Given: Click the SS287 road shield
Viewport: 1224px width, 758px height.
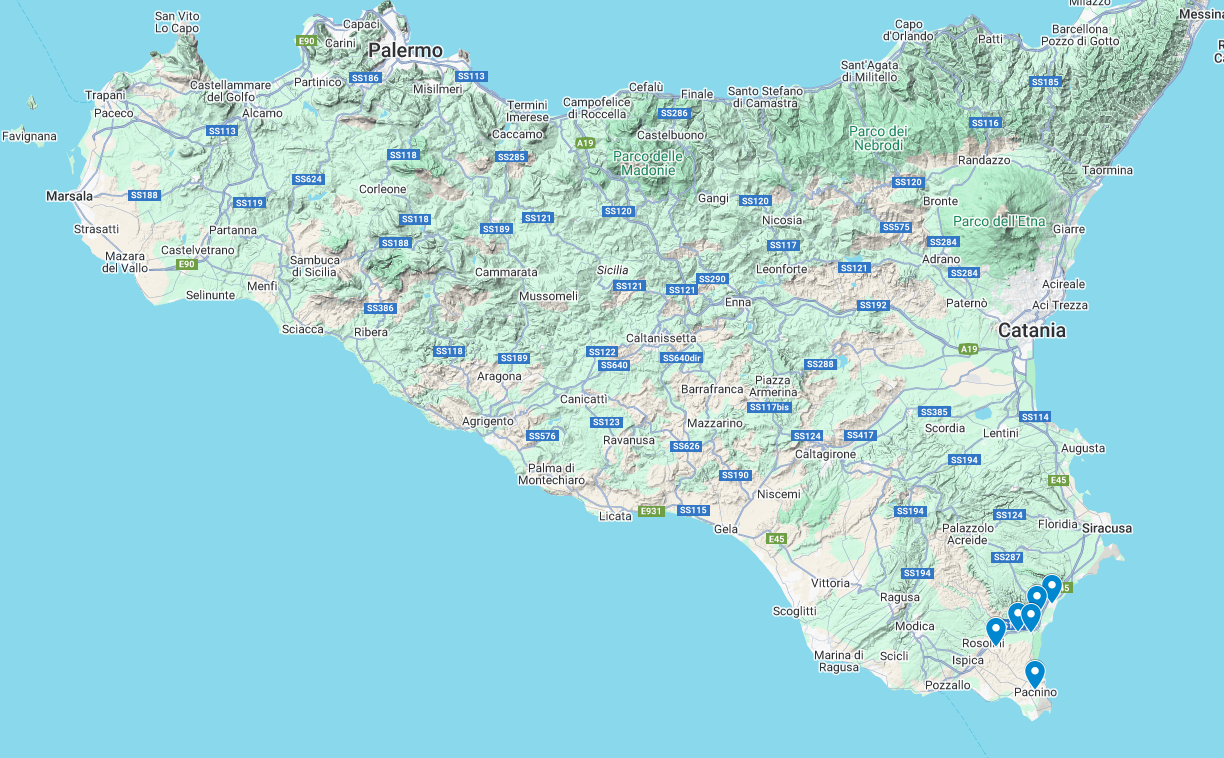Looking at the screenshot, I should tap(1006, 557).
